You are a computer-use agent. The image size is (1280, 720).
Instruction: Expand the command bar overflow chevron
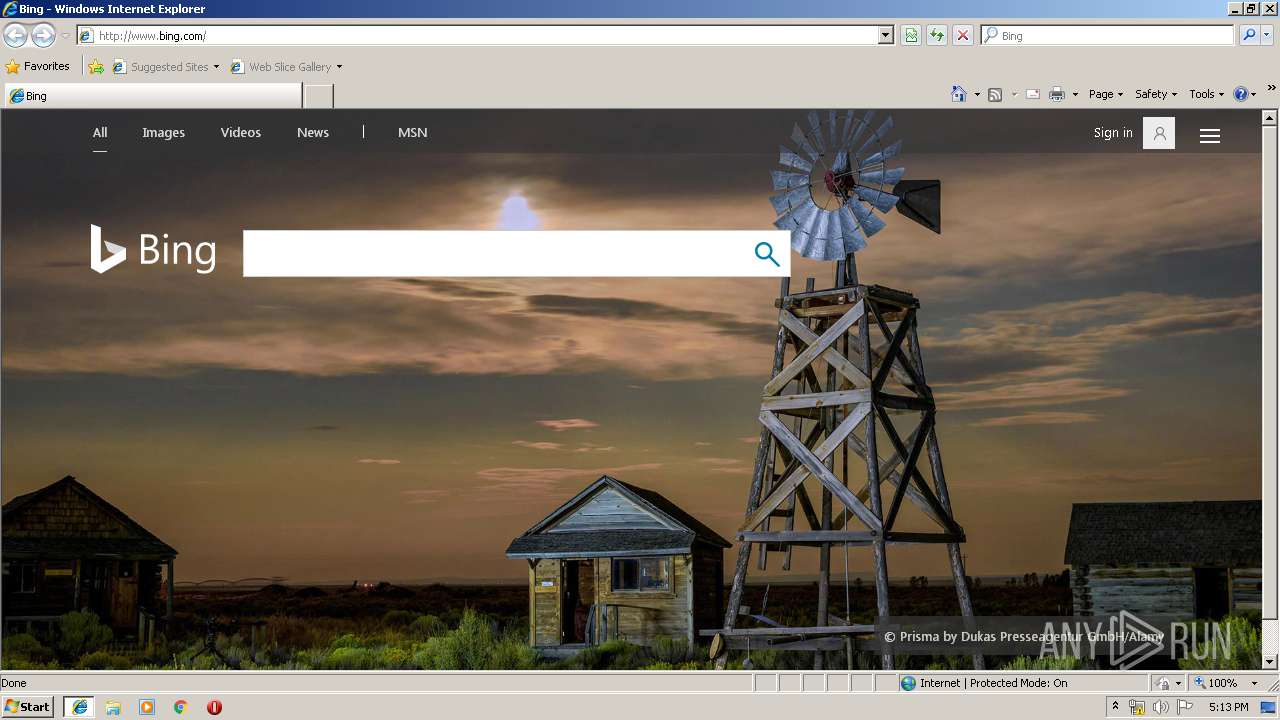point(1271,90)
